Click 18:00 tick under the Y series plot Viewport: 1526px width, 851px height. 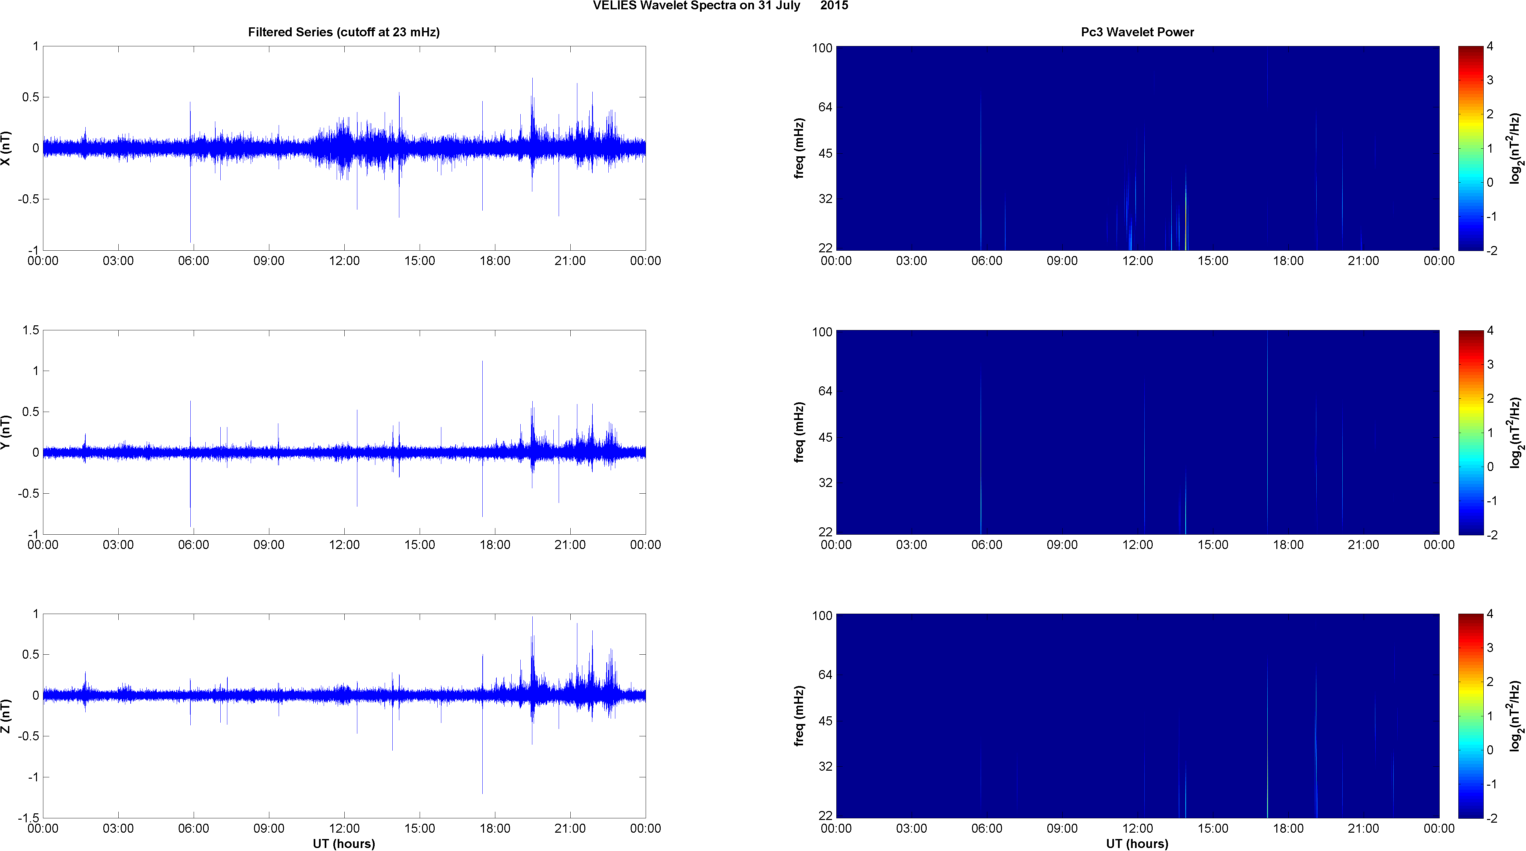coord(495,545)
